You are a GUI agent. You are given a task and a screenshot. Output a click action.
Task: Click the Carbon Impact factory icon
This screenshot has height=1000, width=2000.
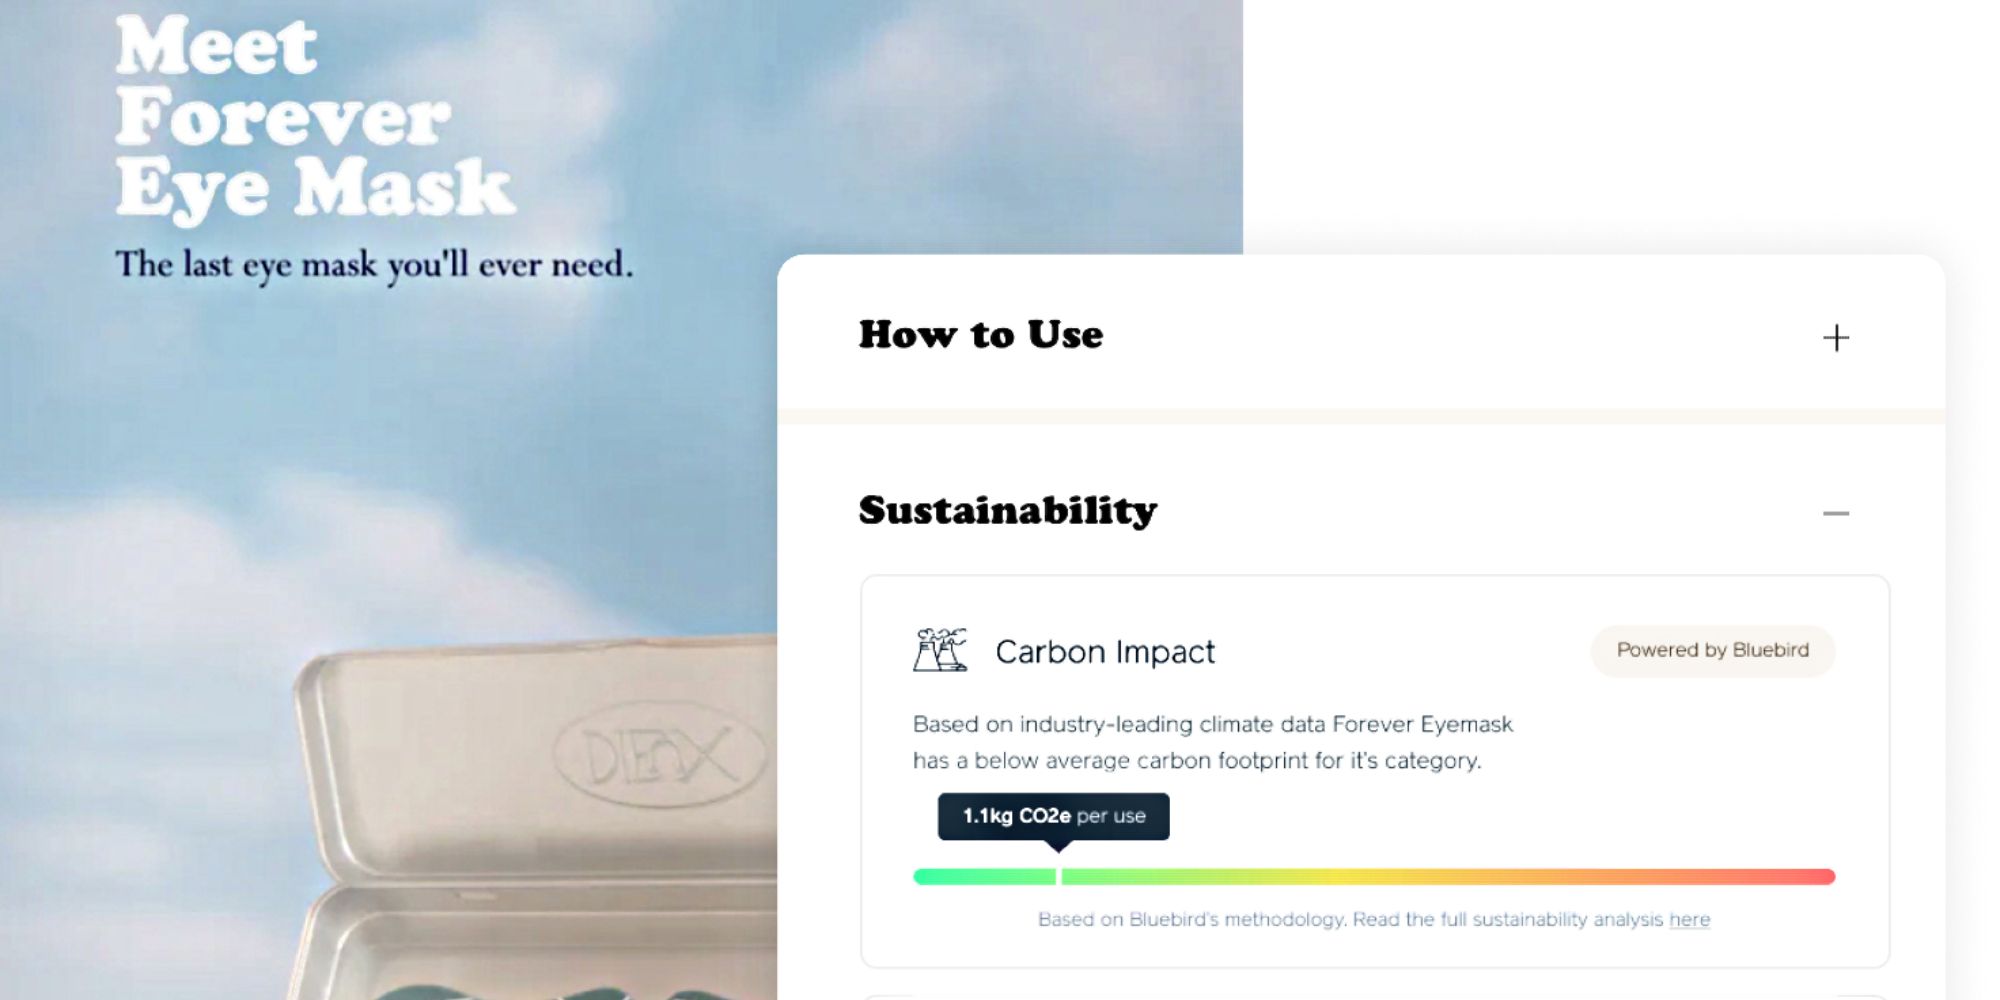point(940,650)
